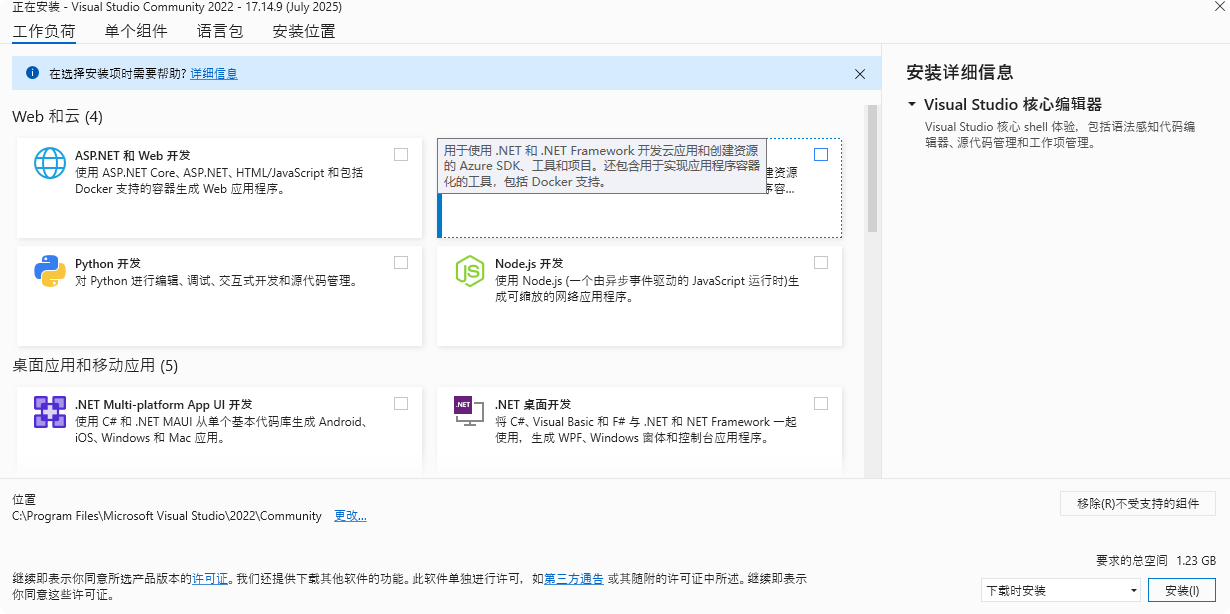
Task: Open the 安装位置 tab
Action: pos(304,31)
